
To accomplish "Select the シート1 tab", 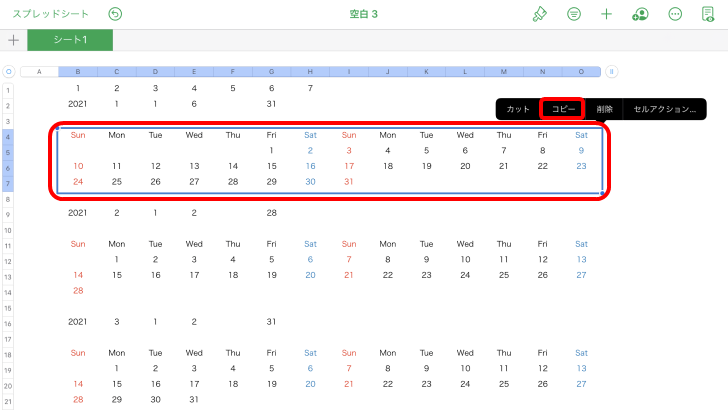I will point(70,40).
